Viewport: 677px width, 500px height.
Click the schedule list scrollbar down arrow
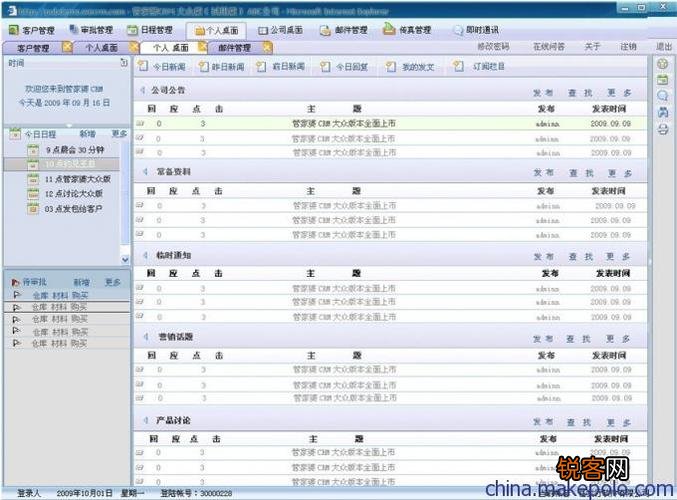click(125, 260)
